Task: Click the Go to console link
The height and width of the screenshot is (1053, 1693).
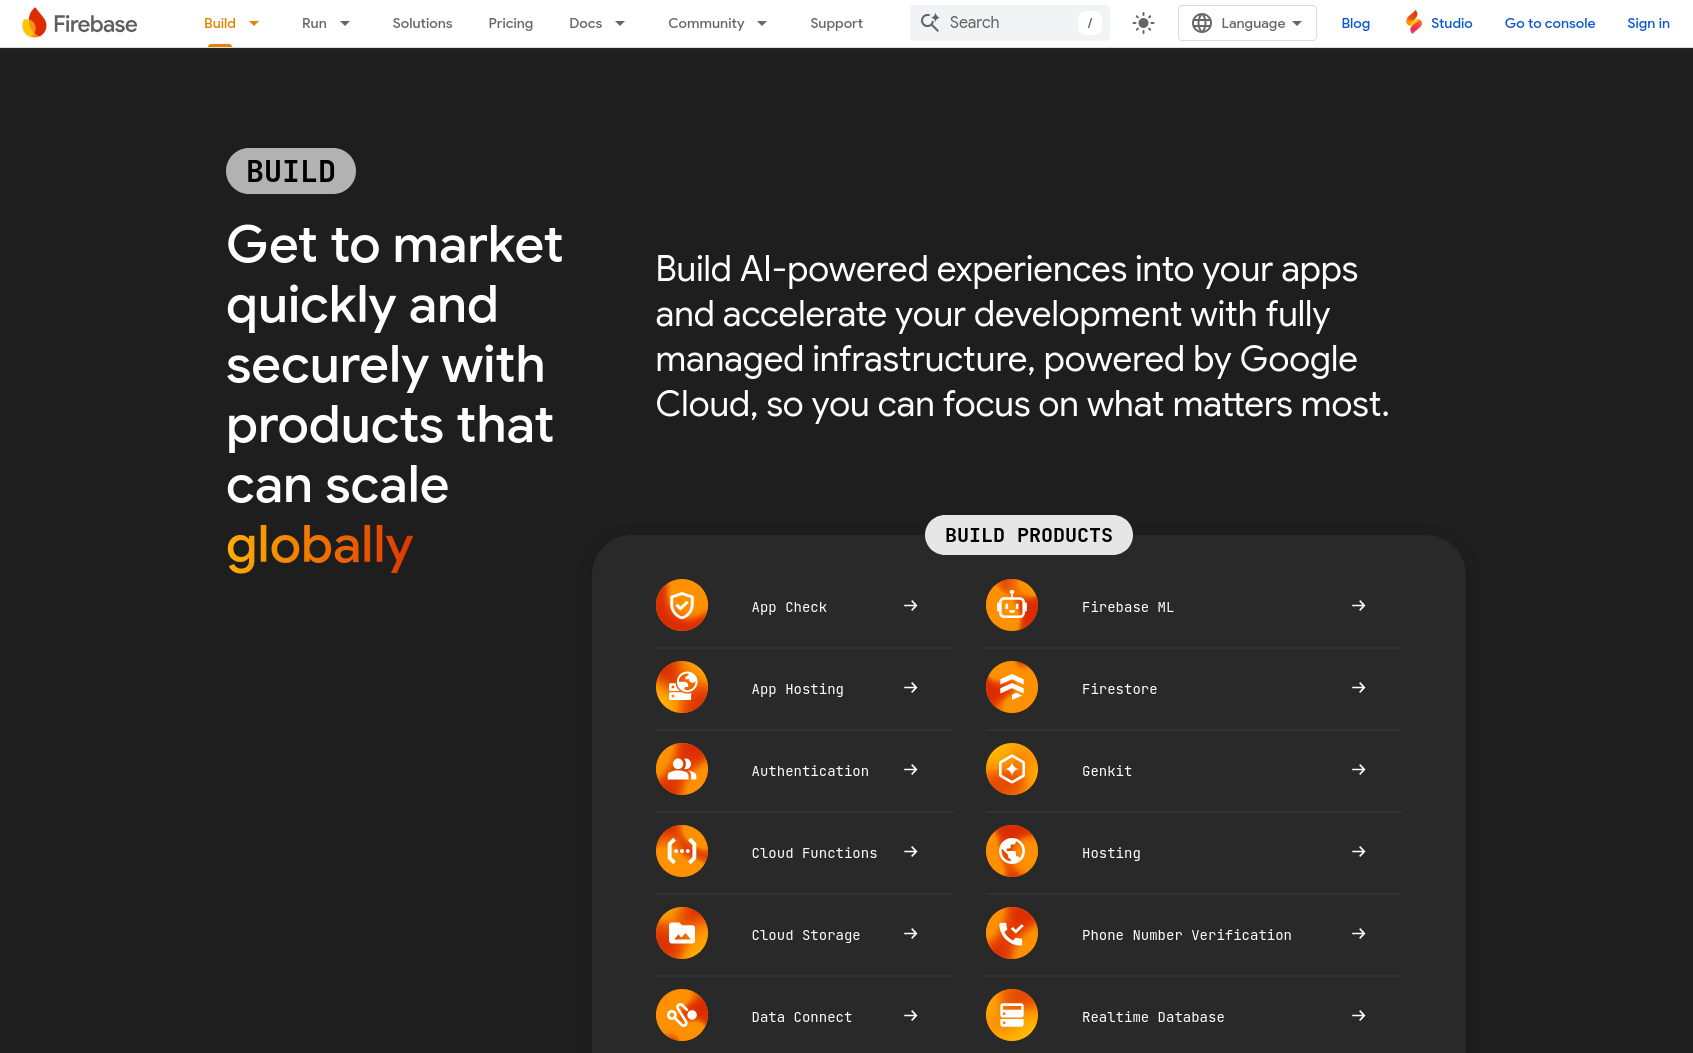Action: tap(1549, 23)
